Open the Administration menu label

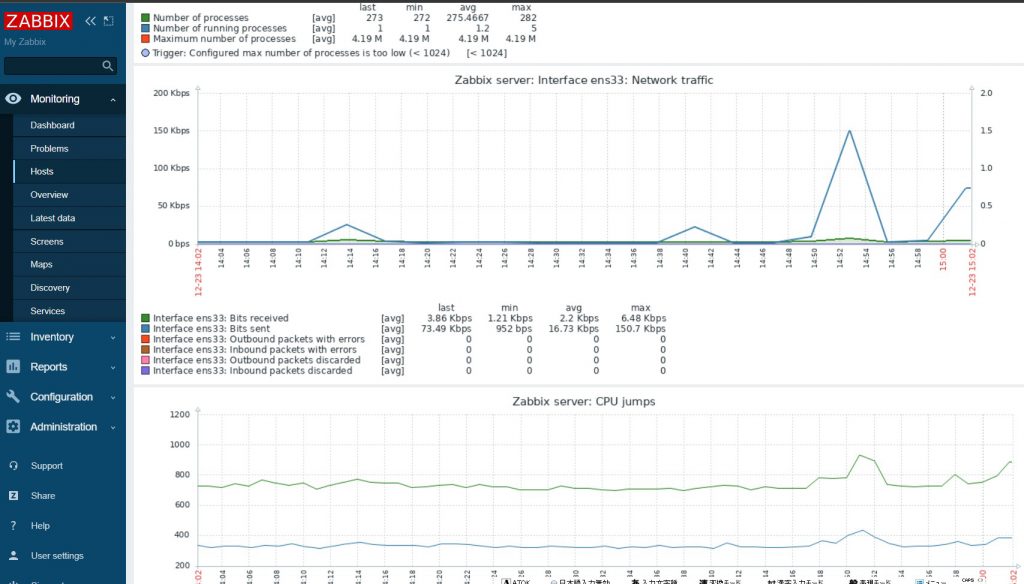[x=63, y=427]
